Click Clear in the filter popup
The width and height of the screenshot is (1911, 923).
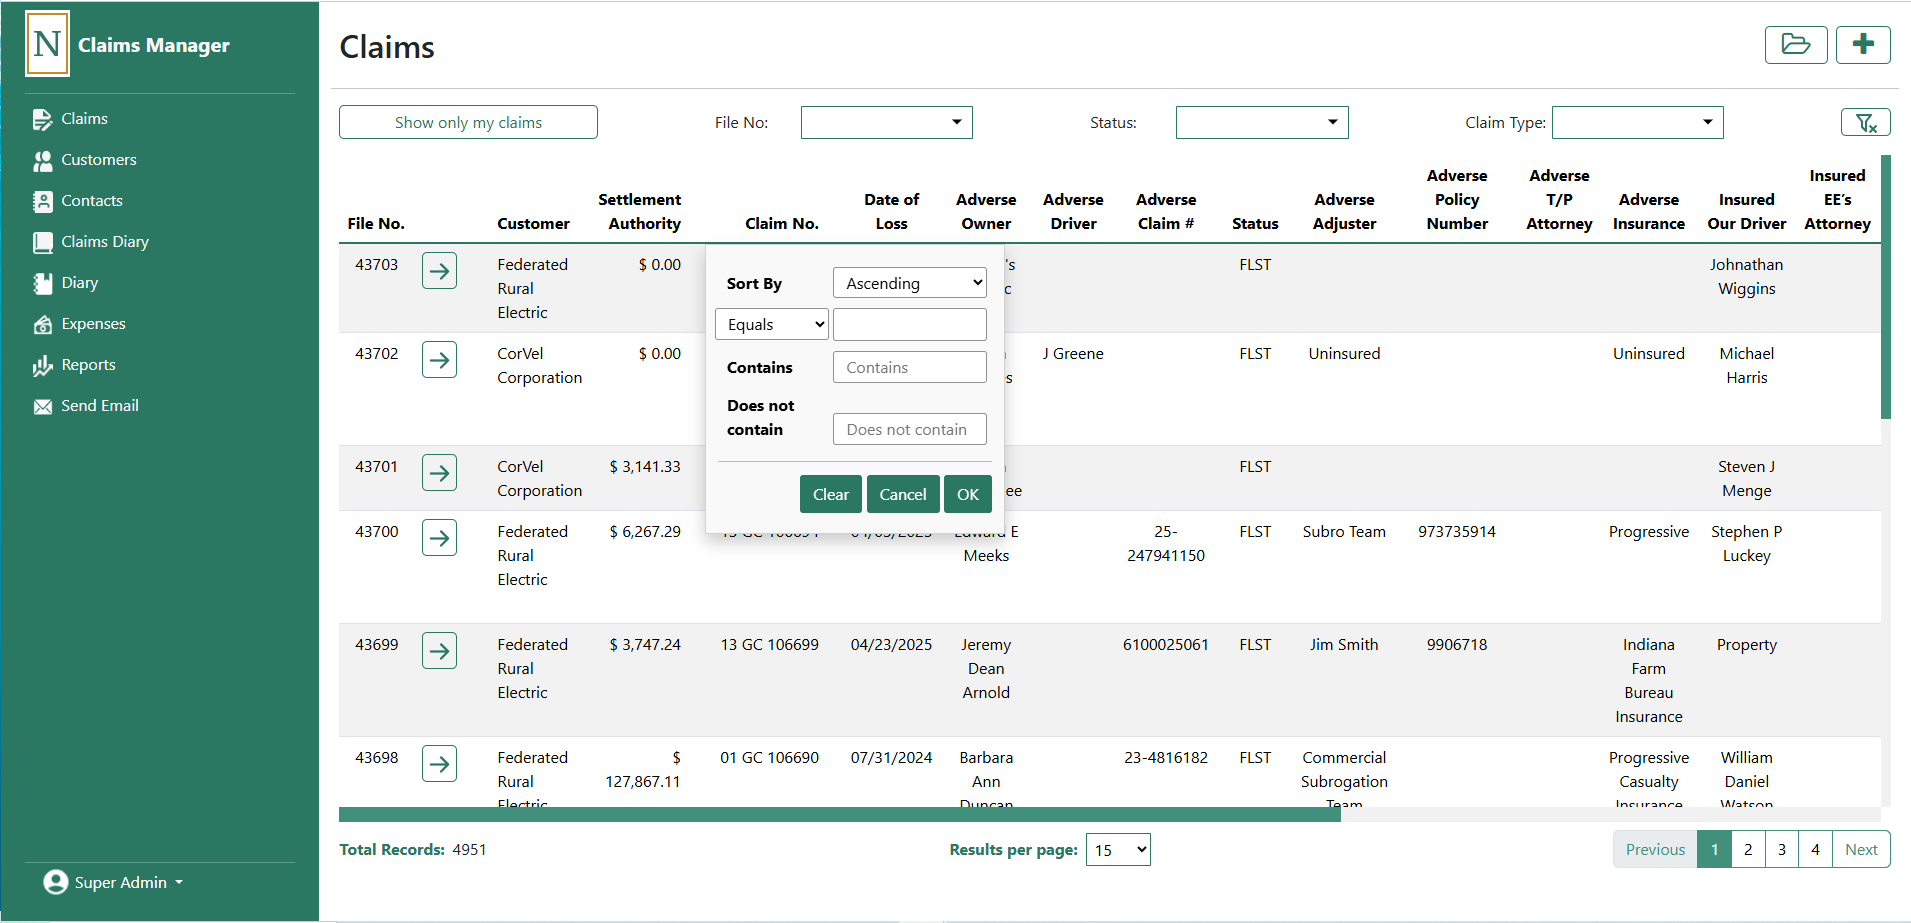click(830, 494)
